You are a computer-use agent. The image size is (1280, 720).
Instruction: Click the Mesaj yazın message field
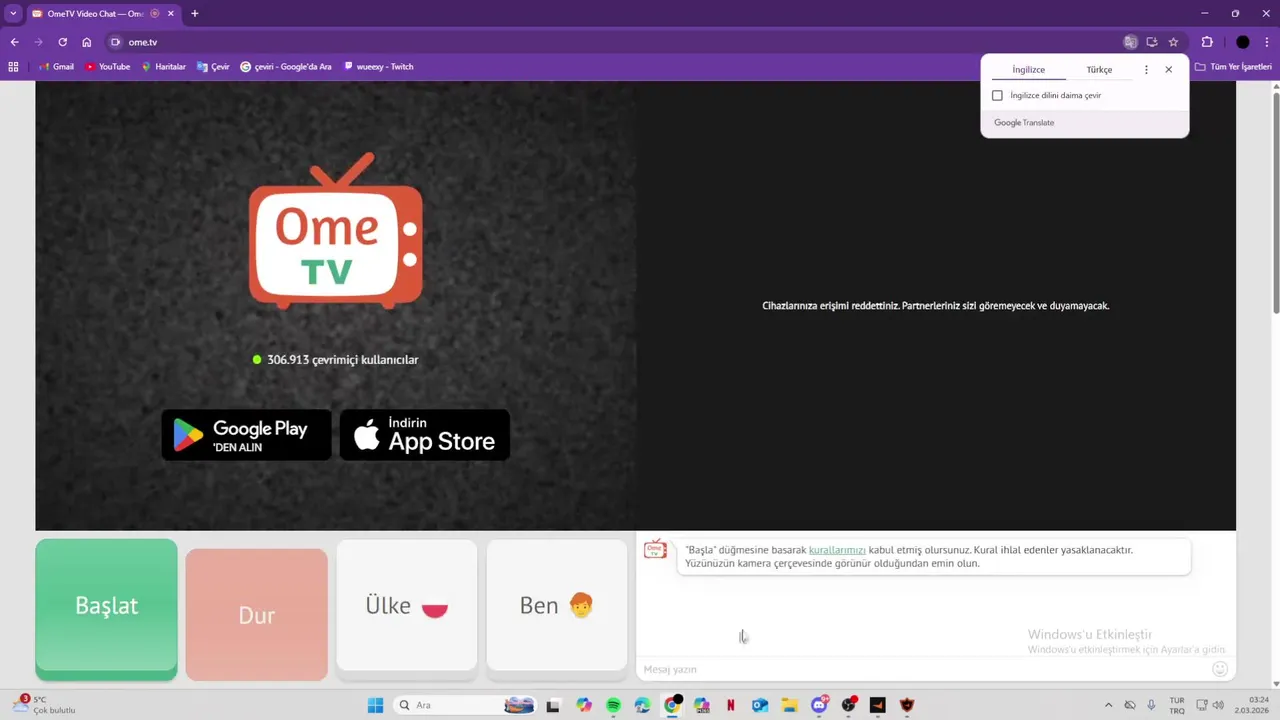[922, 669]
